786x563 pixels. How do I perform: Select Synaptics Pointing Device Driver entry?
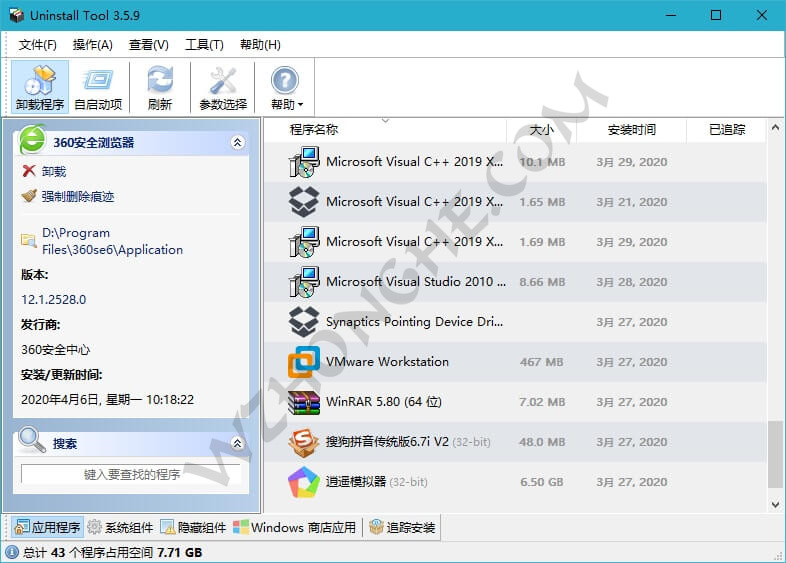[x=515, y=322]
